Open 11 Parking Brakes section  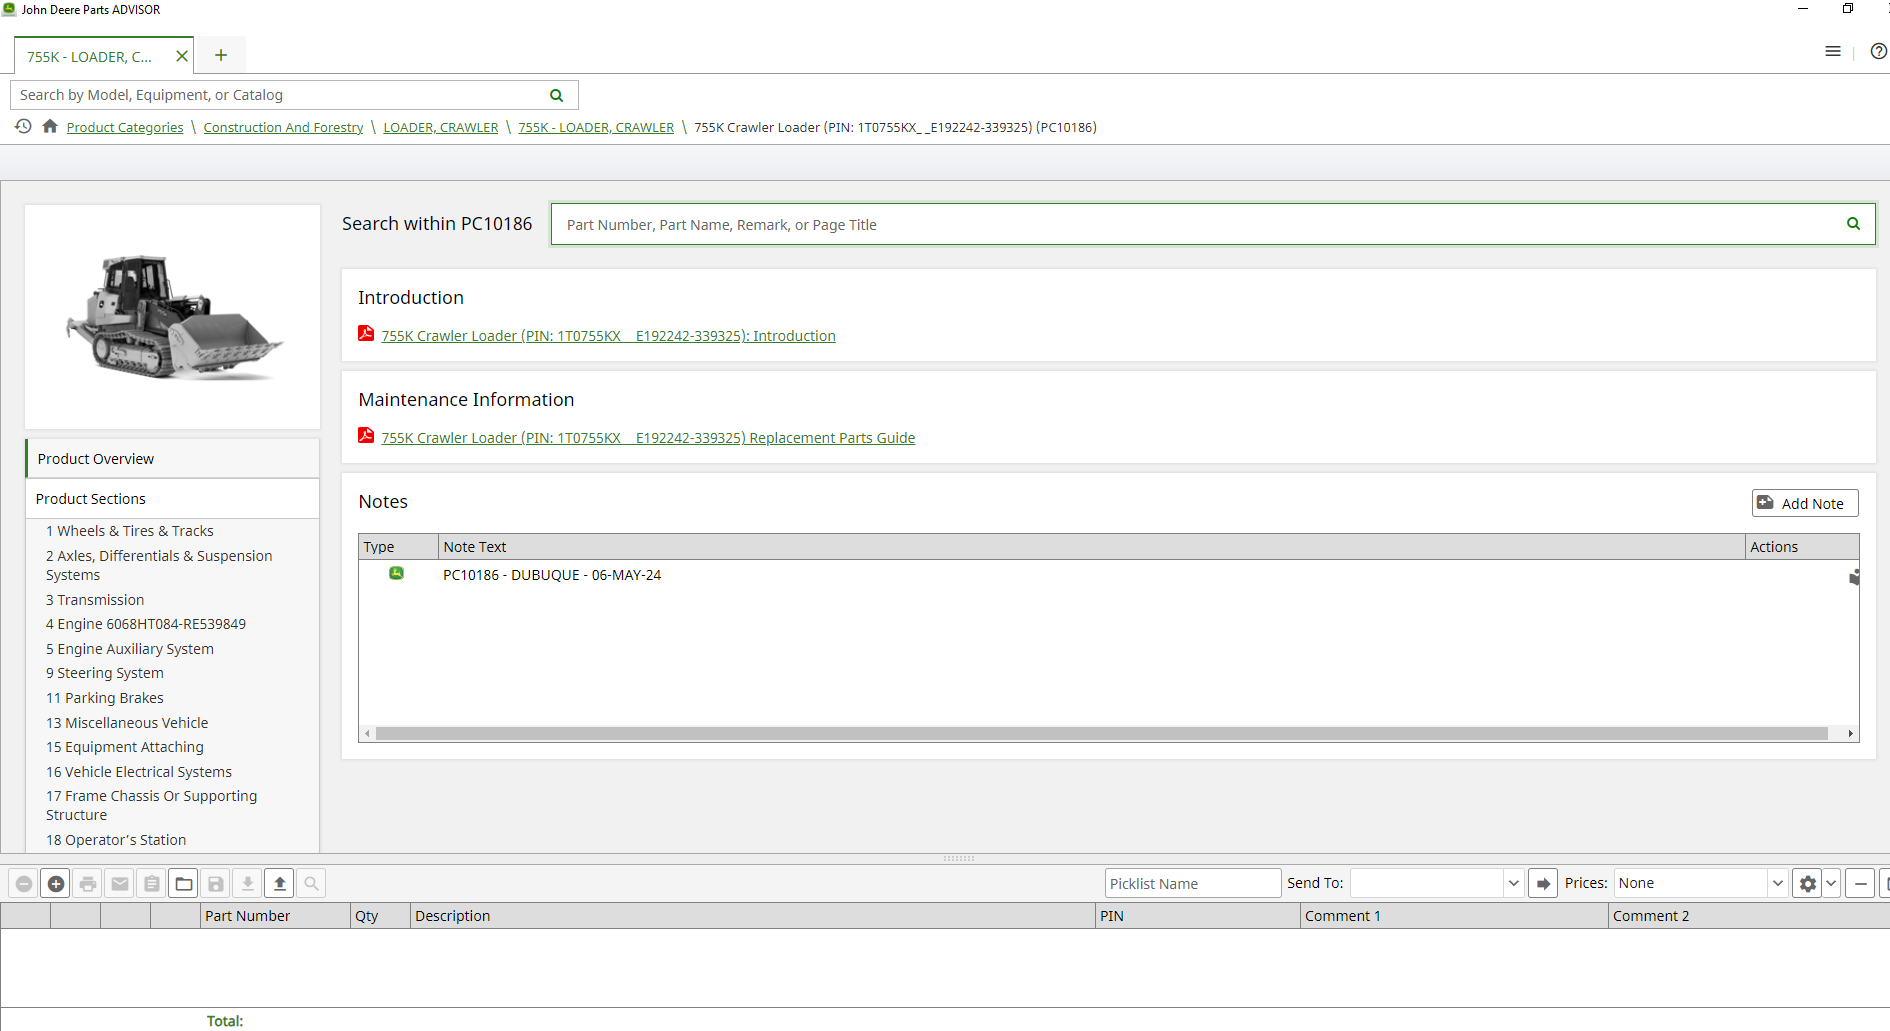pos(105,698)
